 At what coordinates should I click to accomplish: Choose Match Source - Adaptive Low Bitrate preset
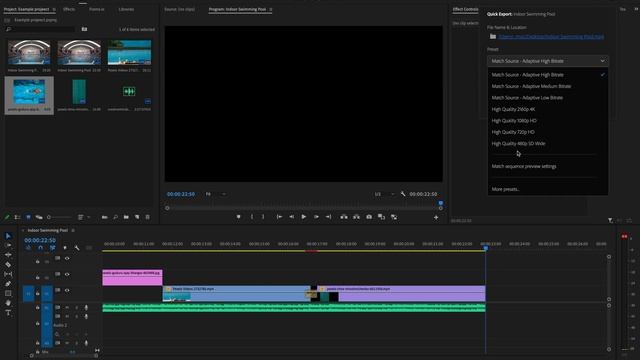(x=548, y=98)
